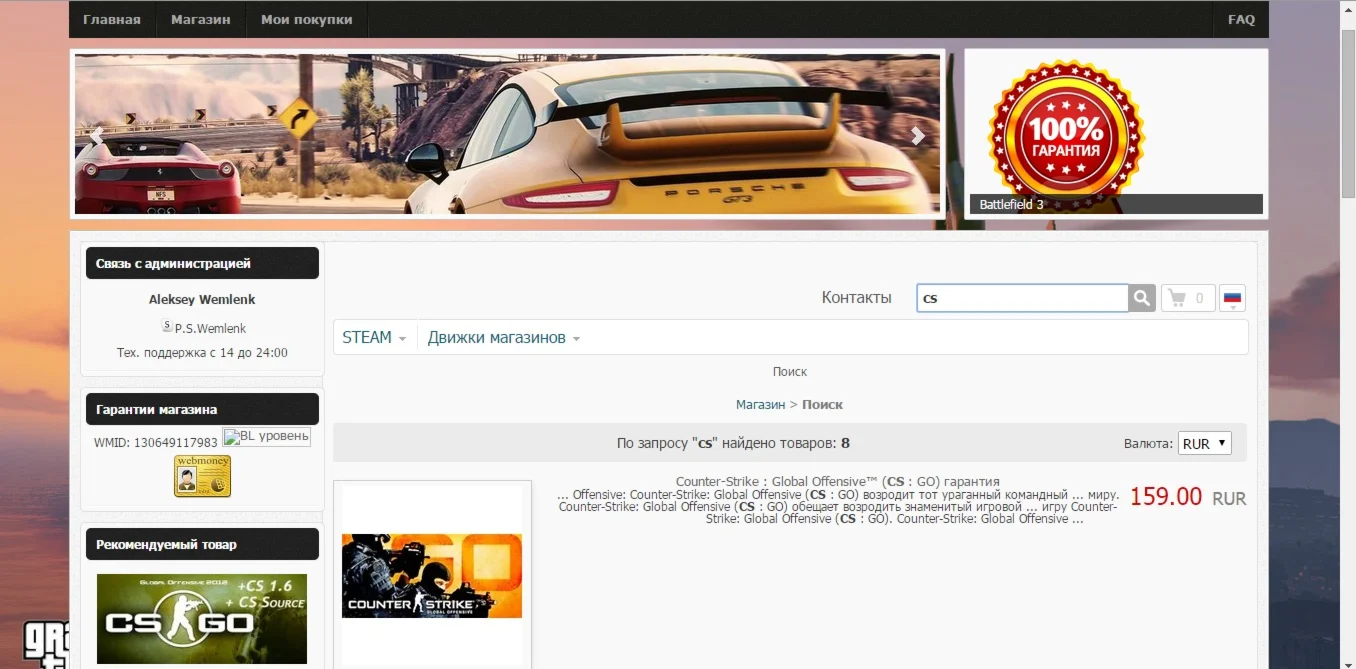
Task: Click the Гарантии магазина header
Action: [202, 409]
